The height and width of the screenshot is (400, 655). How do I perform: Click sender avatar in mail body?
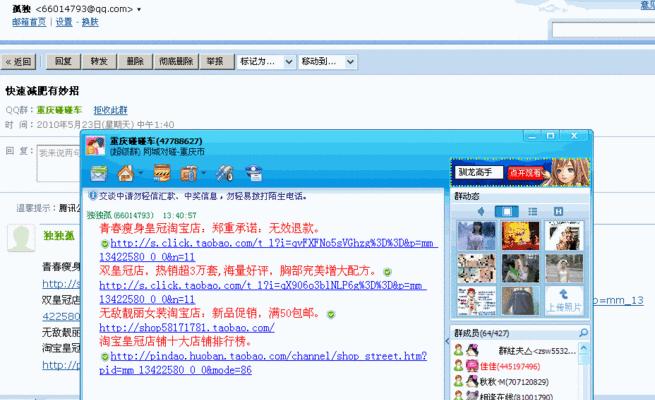pyautogui.click(x=21, y=238)
